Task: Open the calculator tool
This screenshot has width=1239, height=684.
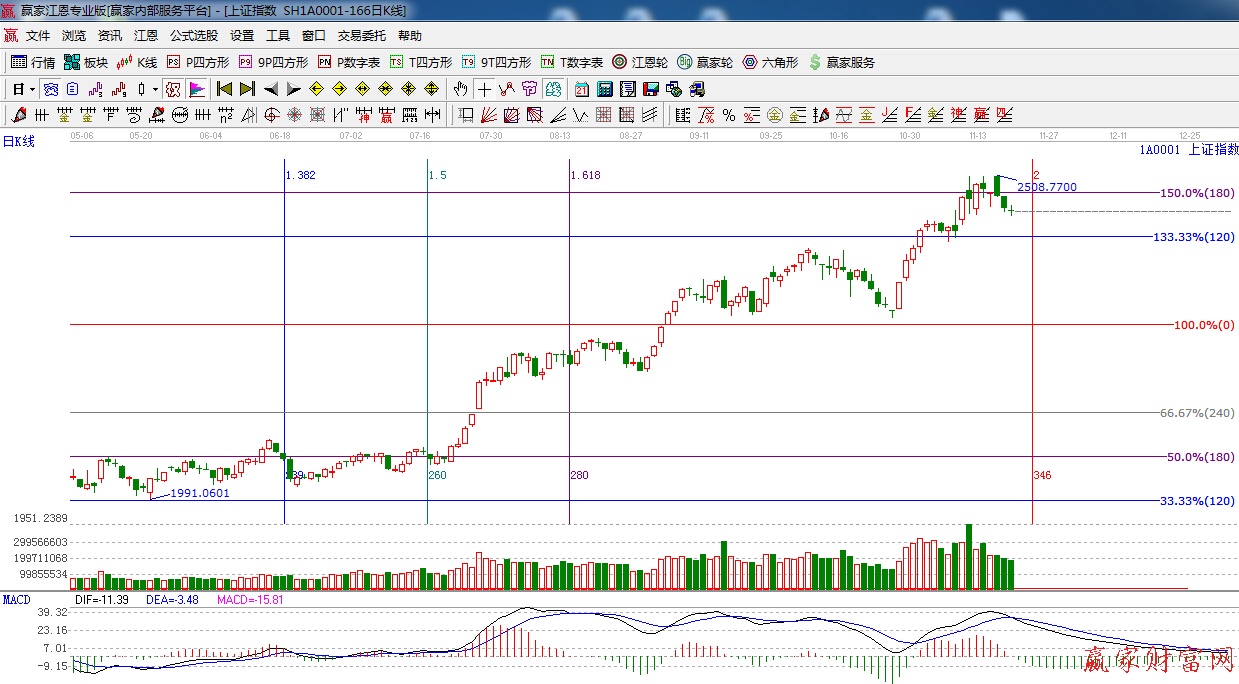Action: (604, 89)
